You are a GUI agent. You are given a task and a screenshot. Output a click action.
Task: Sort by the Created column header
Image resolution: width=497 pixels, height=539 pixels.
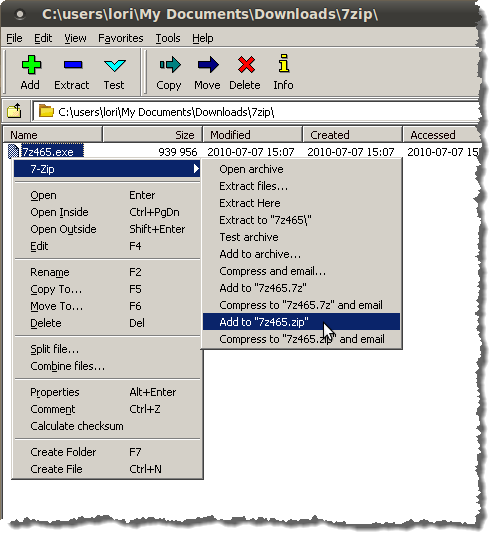[x=353, y=135]
